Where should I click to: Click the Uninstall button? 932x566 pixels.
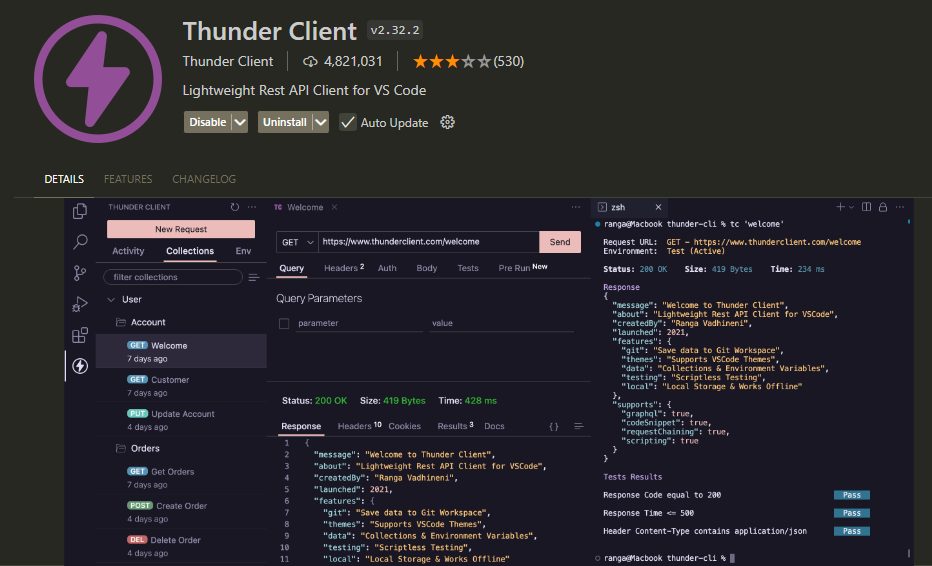click(285, 122)
